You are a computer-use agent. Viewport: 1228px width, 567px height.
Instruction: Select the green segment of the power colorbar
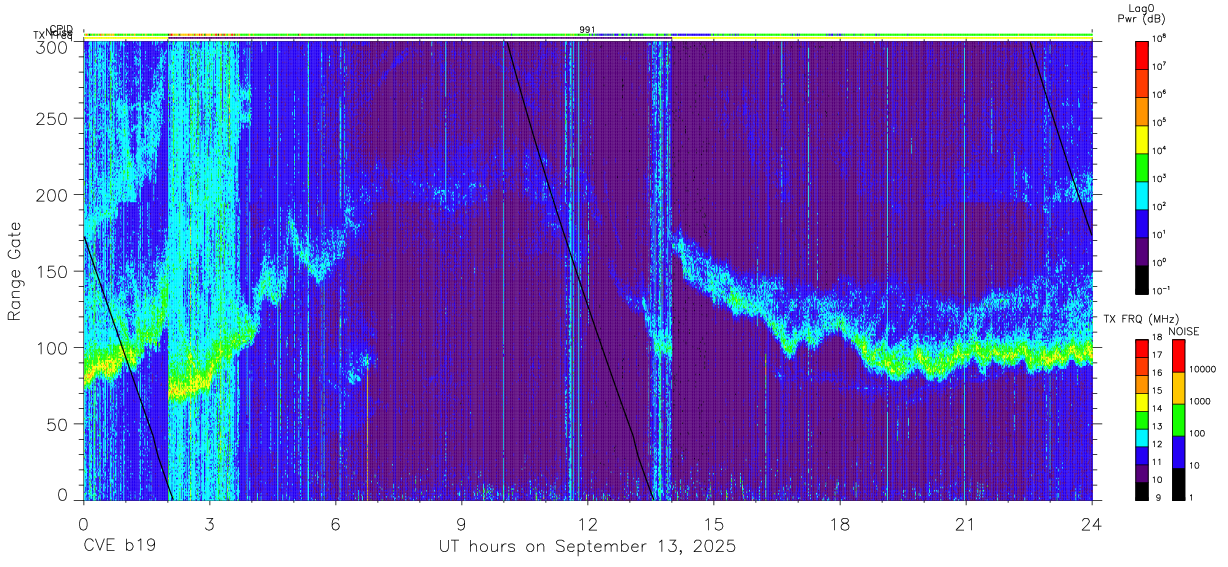(x=1142, y=166)
